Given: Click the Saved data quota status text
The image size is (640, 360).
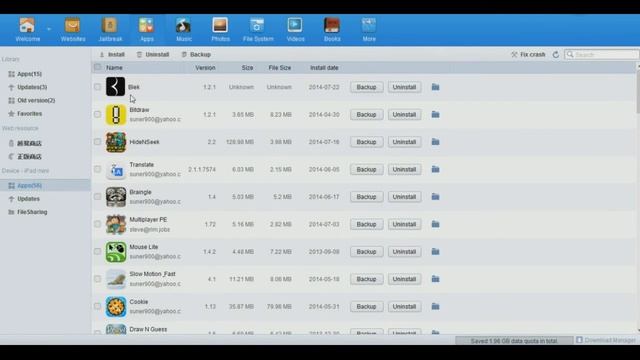Looking at the screenshot, I should pos(514,340).
